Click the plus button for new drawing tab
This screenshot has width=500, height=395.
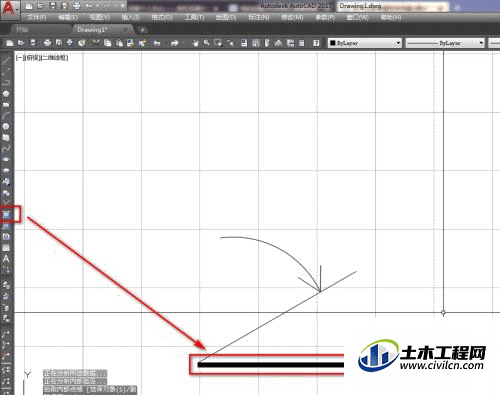142,30
